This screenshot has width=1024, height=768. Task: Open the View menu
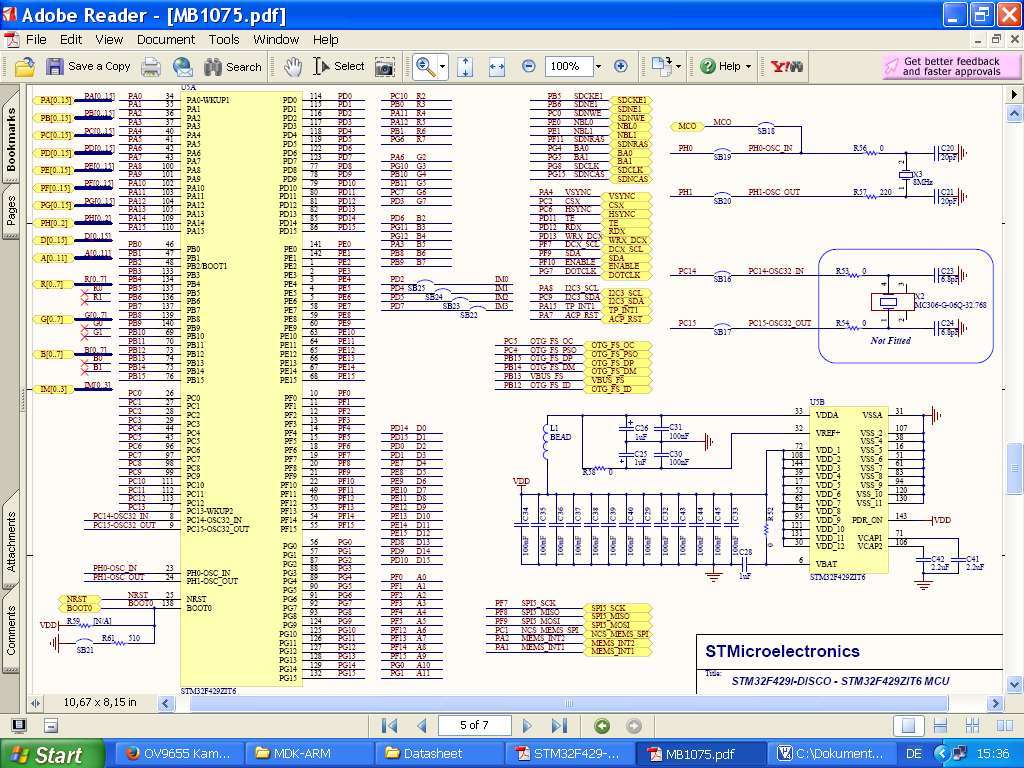tap(109, 40)
